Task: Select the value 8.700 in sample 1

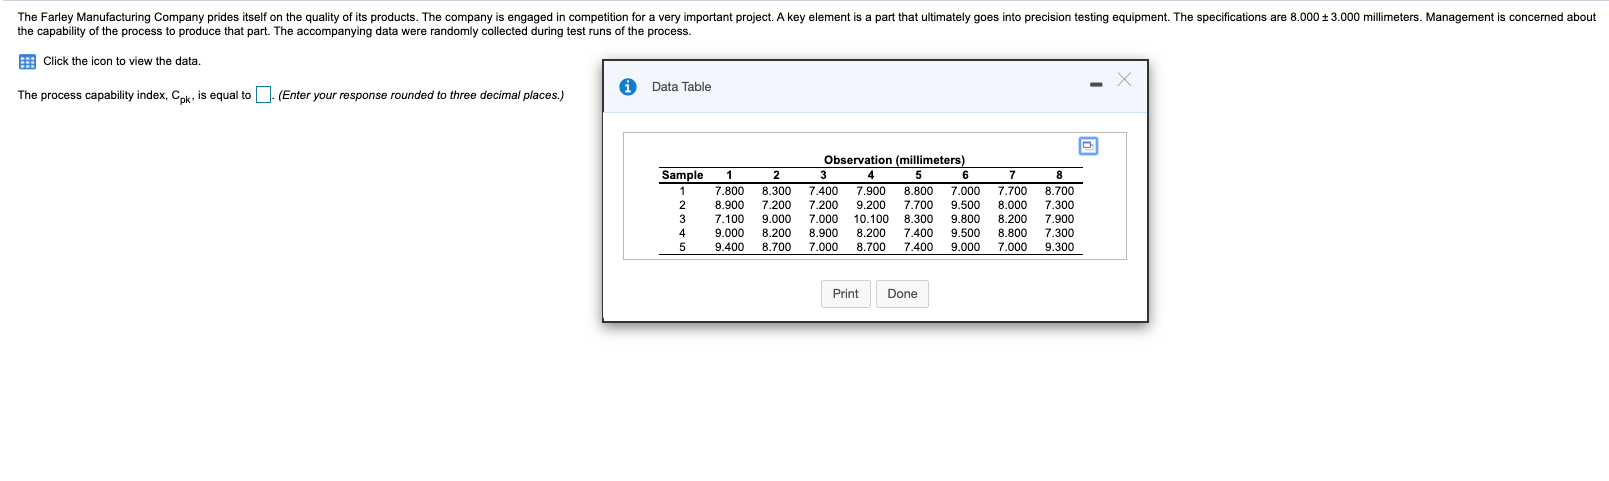Action: pyautogui.click(x=1059, y=191)
